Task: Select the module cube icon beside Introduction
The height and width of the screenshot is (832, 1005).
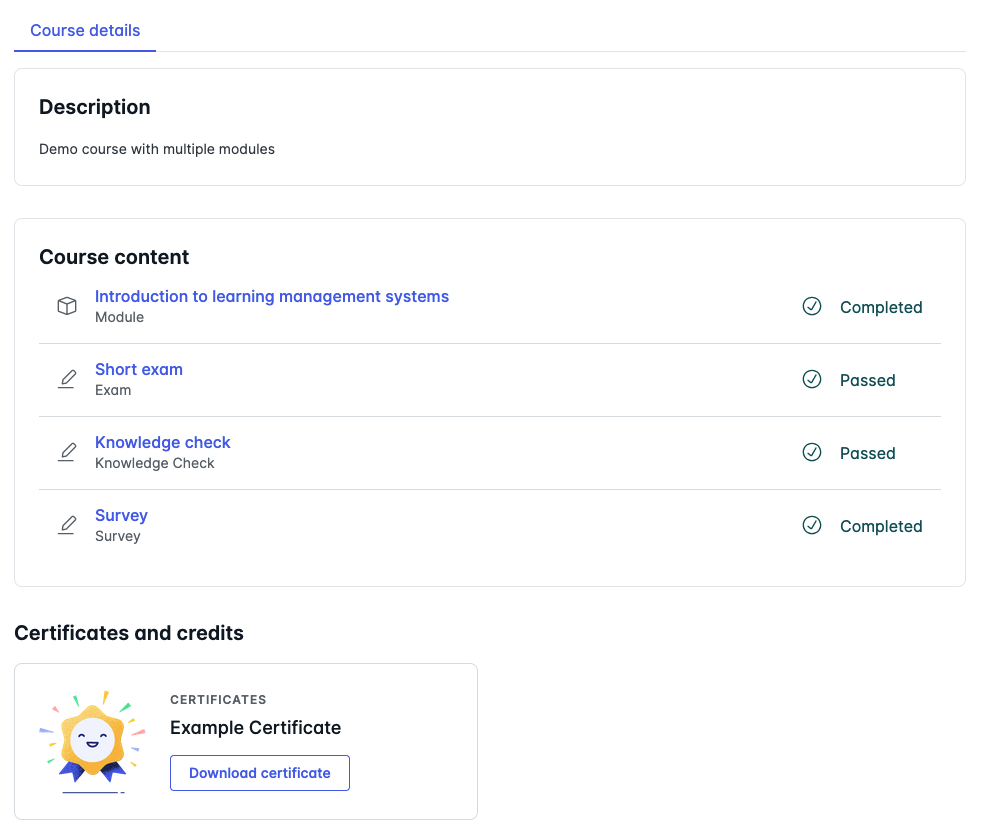Action: [66, 305]
